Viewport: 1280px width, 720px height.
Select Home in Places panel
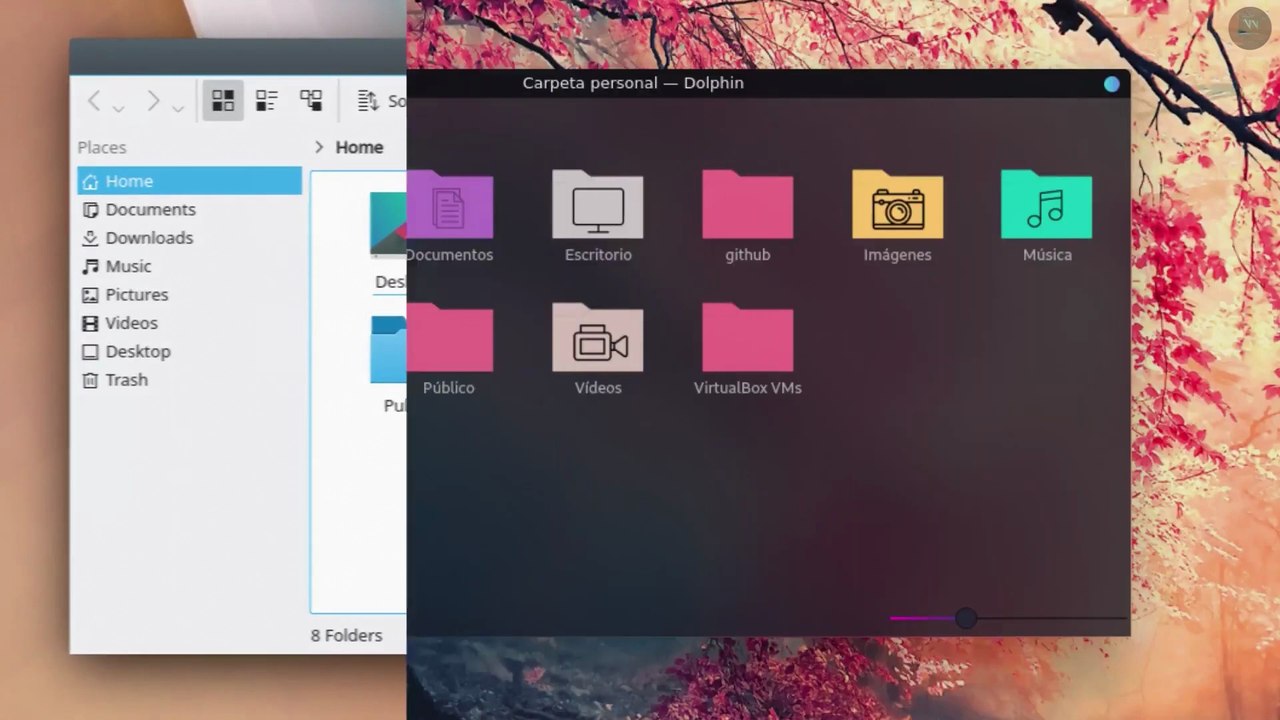[190, 181]
